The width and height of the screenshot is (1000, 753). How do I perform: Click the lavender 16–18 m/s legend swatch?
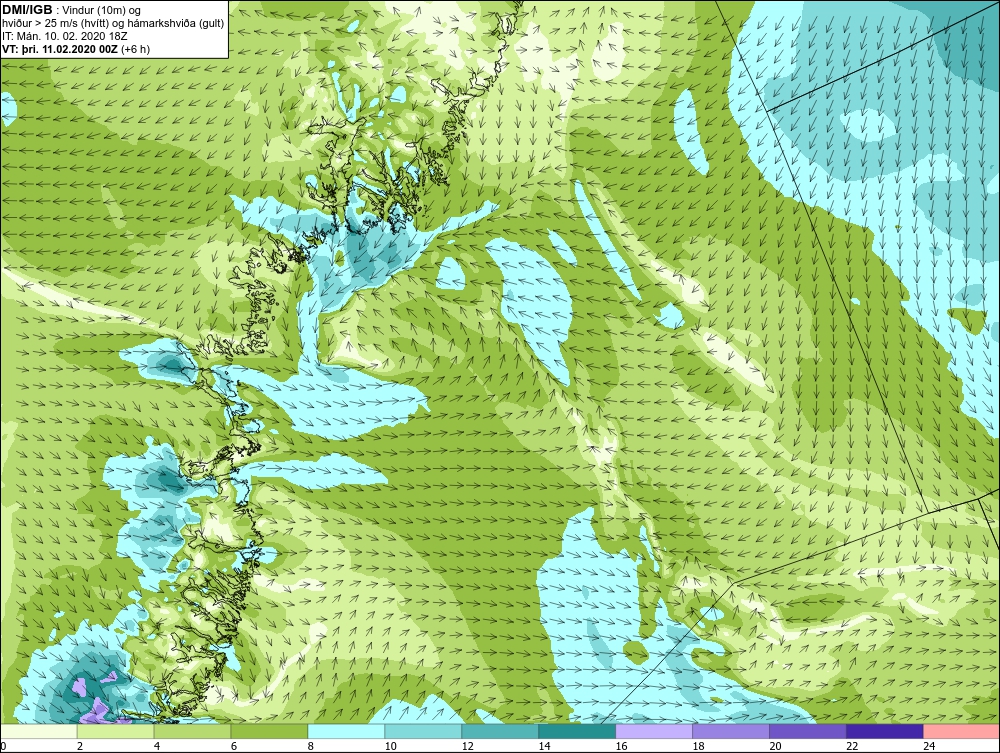pyautogui.click(x=654, y=731)
